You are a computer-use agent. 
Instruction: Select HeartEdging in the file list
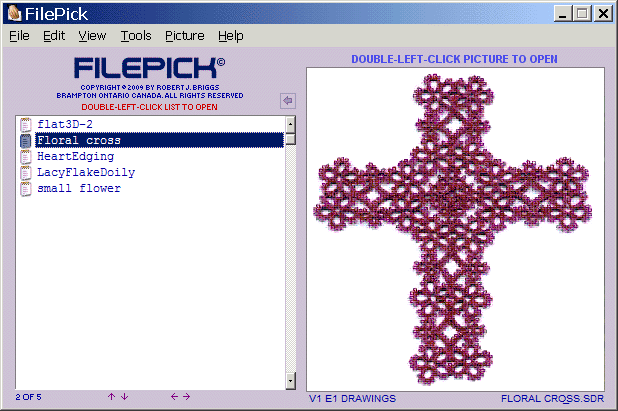click(x=75, y=156)
